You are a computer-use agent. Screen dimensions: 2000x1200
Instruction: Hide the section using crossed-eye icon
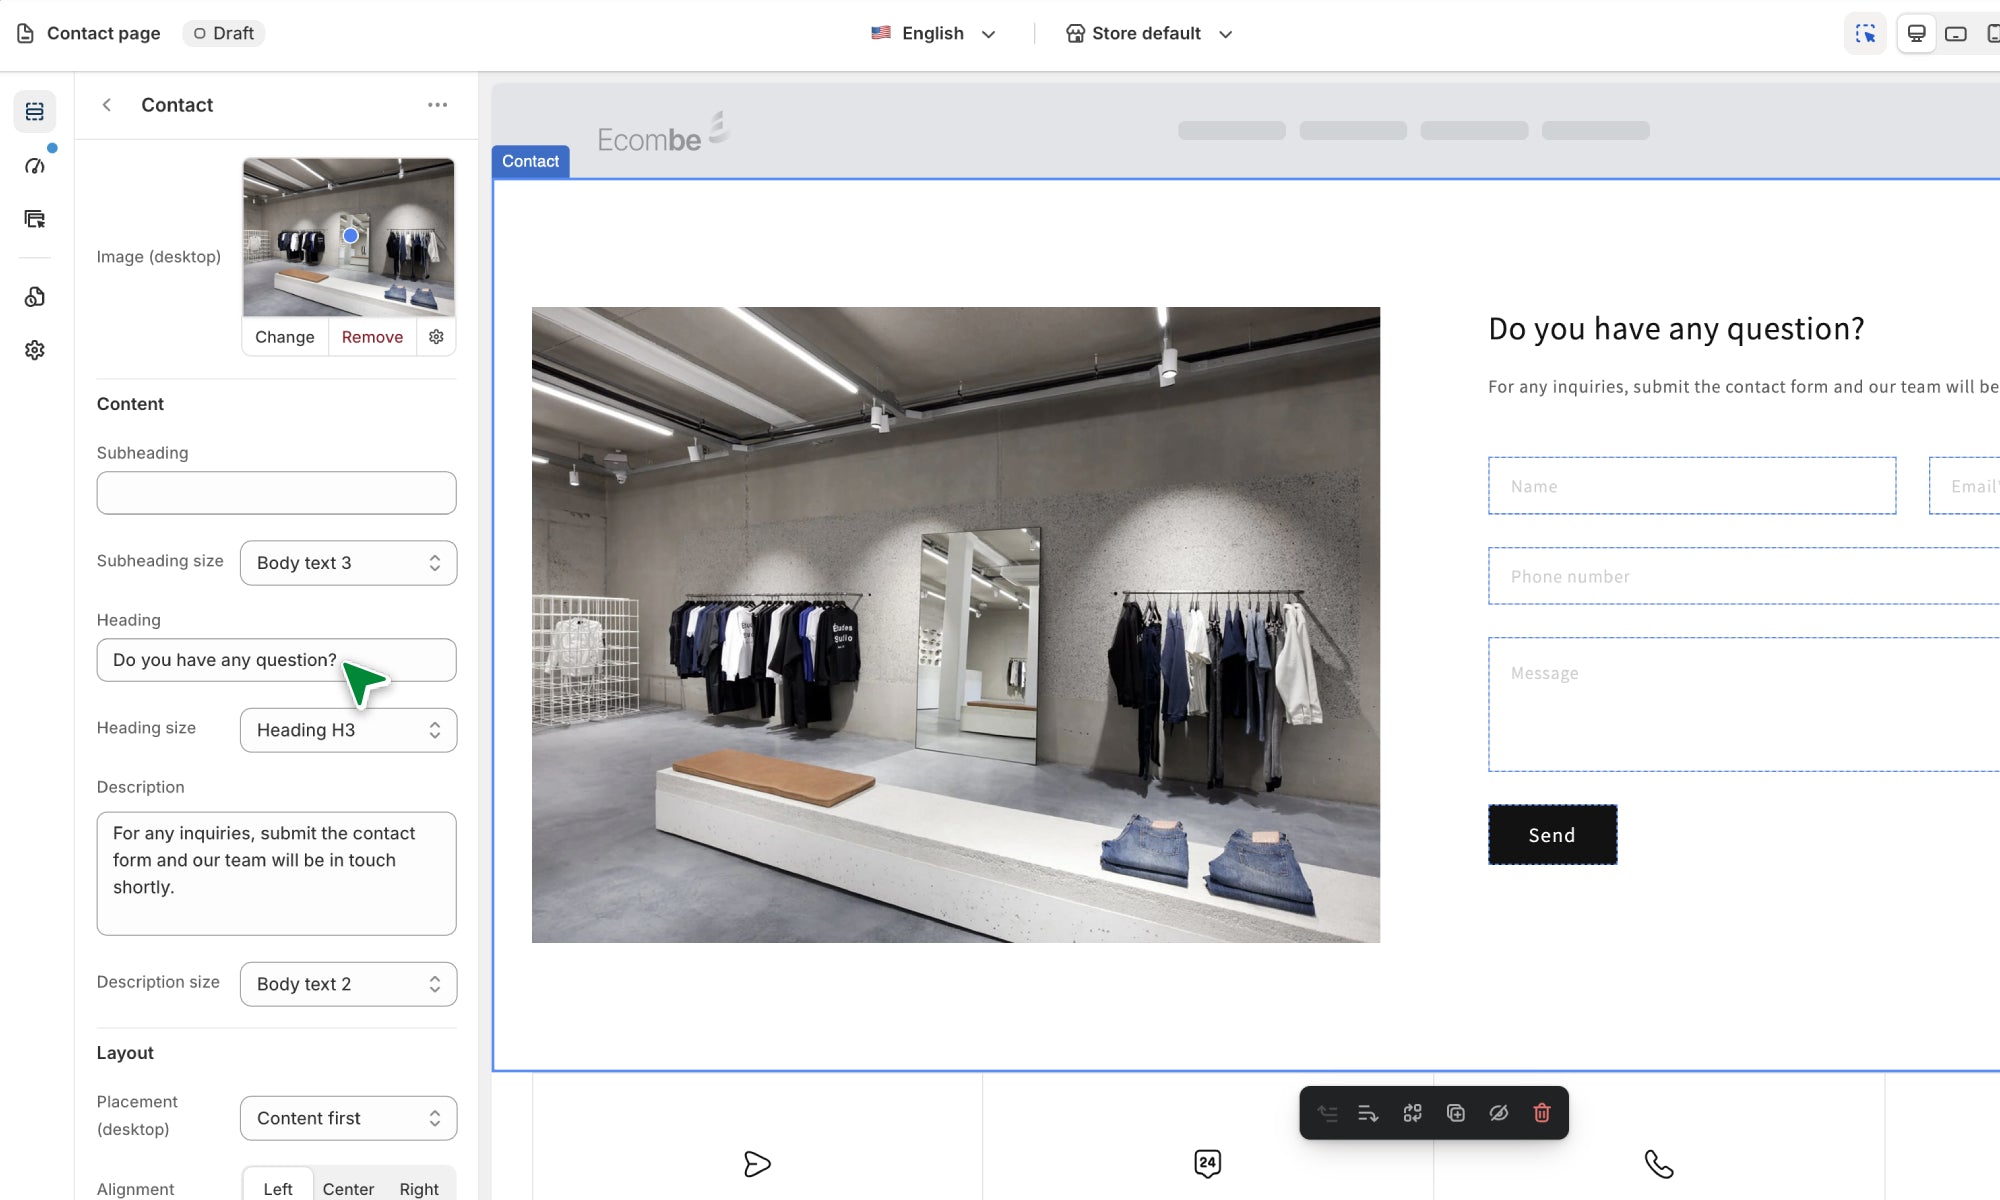tap(1498, 1113)
